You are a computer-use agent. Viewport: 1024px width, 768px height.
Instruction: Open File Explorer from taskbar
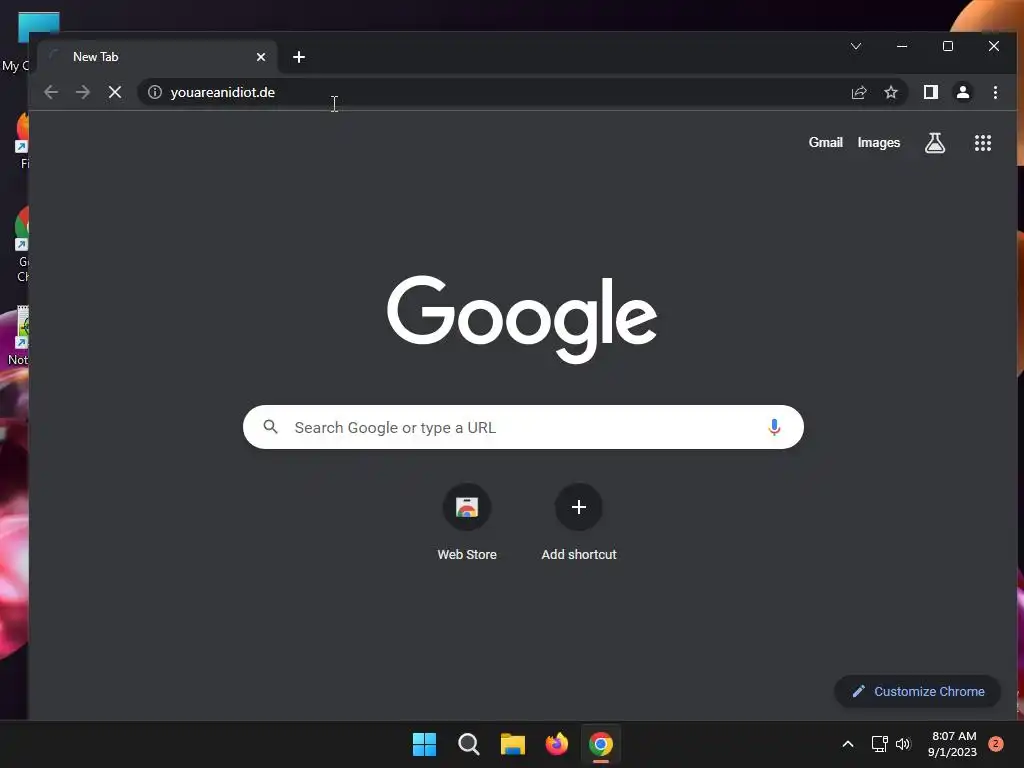[x=513, y=744]
